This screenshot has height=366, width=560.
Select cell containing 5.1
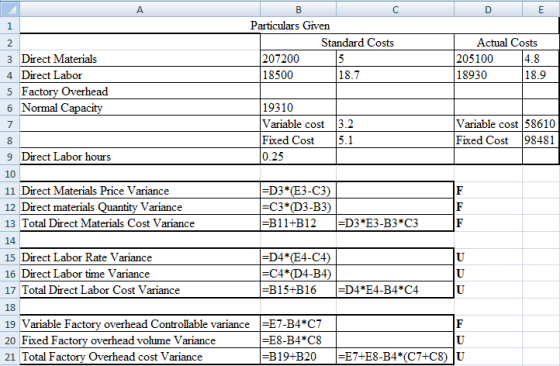(x=395, y=140)
